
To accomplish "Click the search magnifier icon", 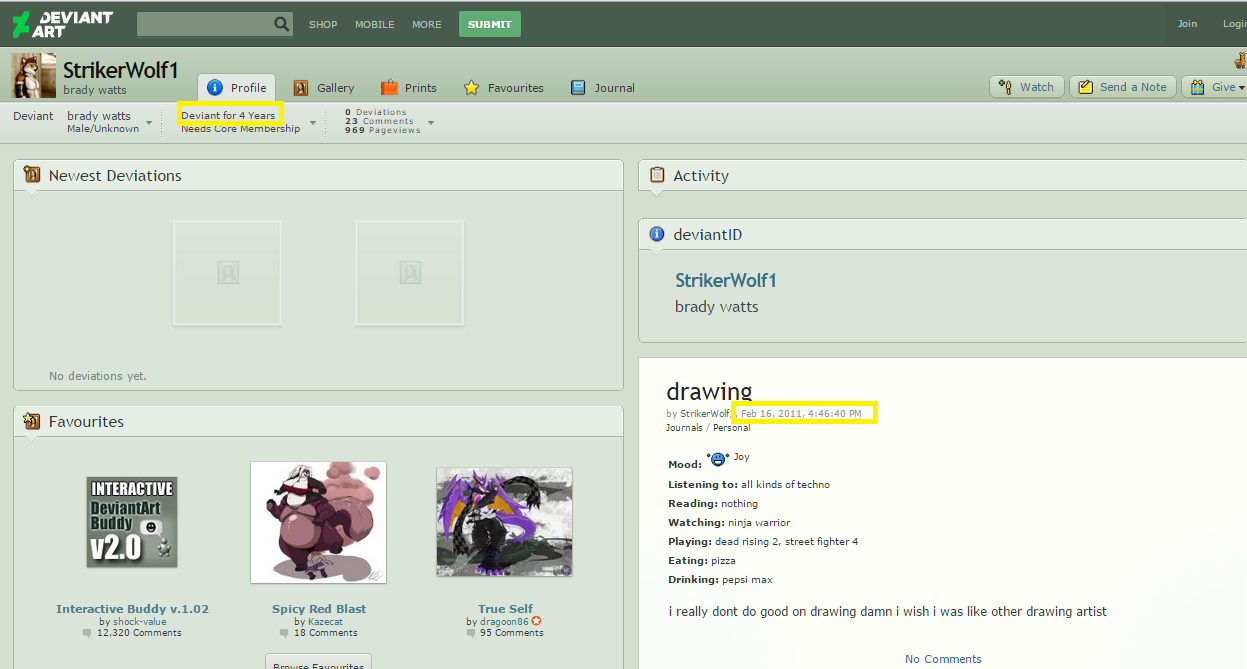I will [x=281, y=24].
